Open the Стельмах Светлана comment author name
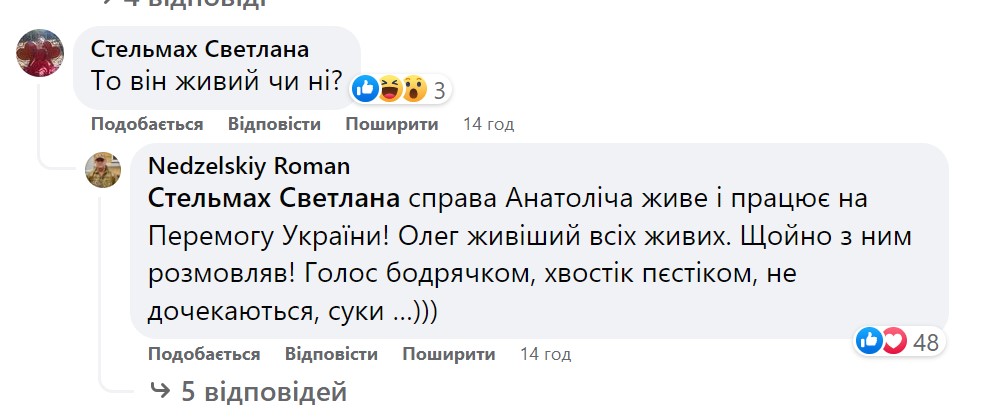 pos(199,49)
